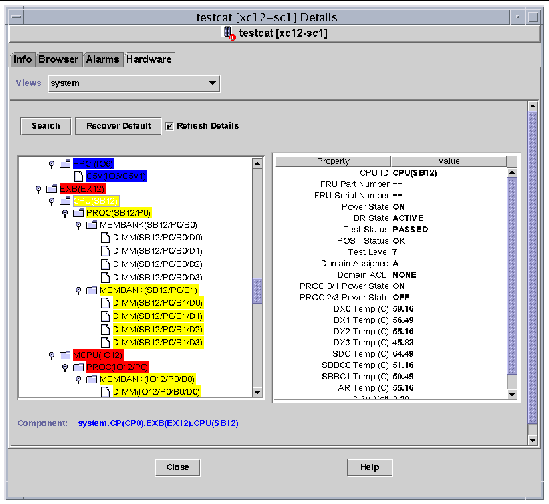Select the CPU(SB12) tree label
This screenshot has width=549, height=504.
click(96, 201)
